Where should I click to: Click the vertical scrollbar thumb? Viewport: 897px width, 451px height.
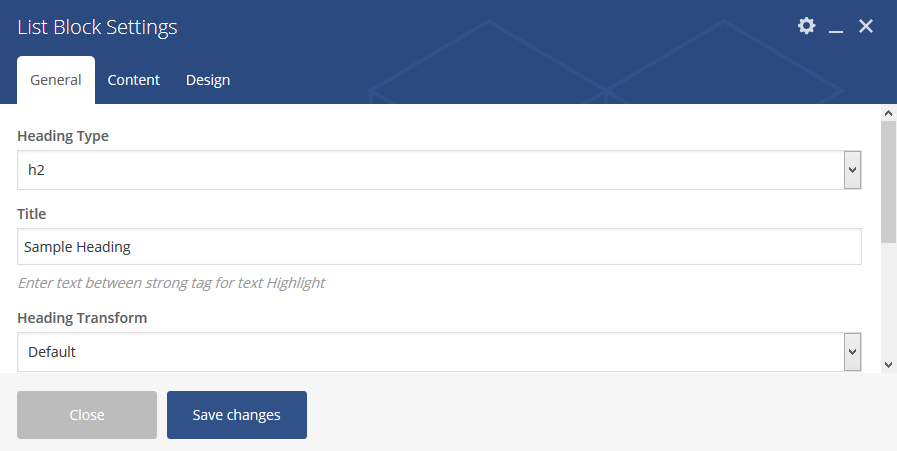(888, 180)
